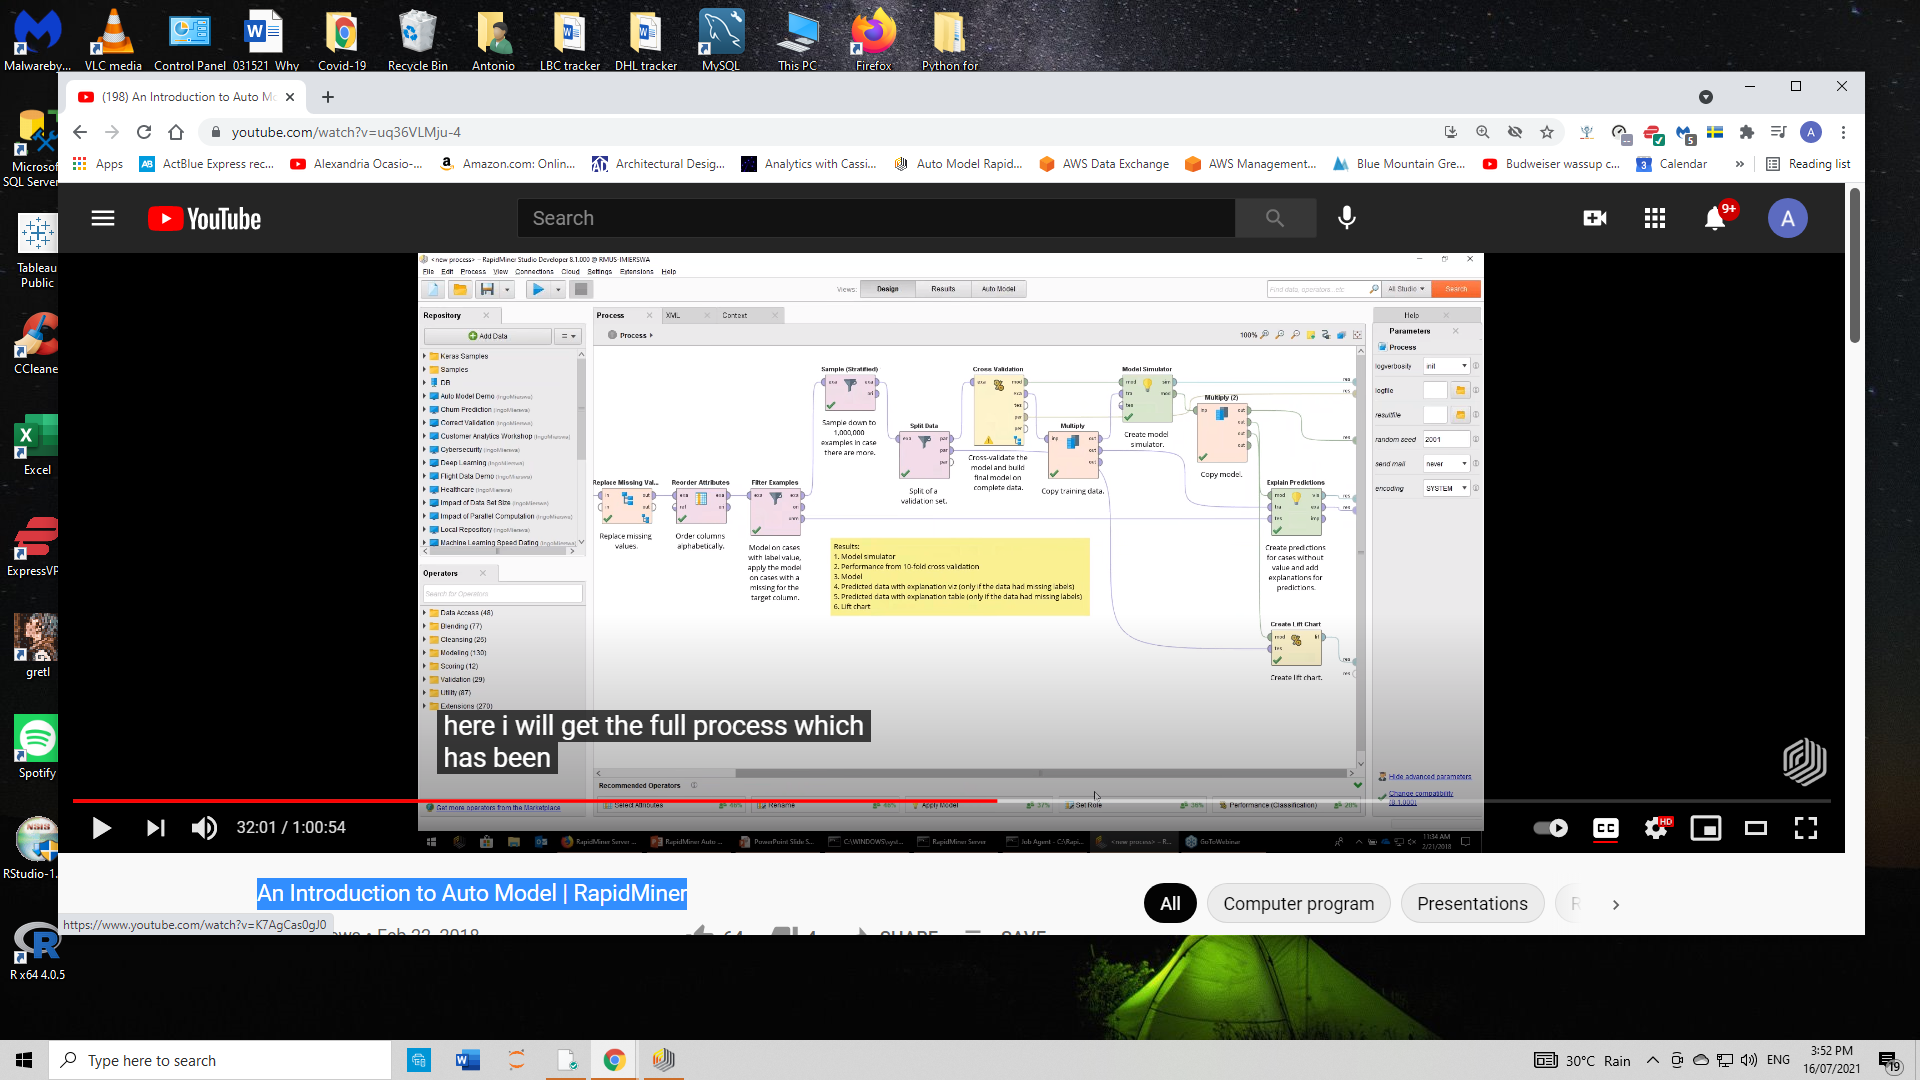Open the YouTube guide hamburger menu
The width and height of the screenshot is (1920, 1080).
(103, 218)
